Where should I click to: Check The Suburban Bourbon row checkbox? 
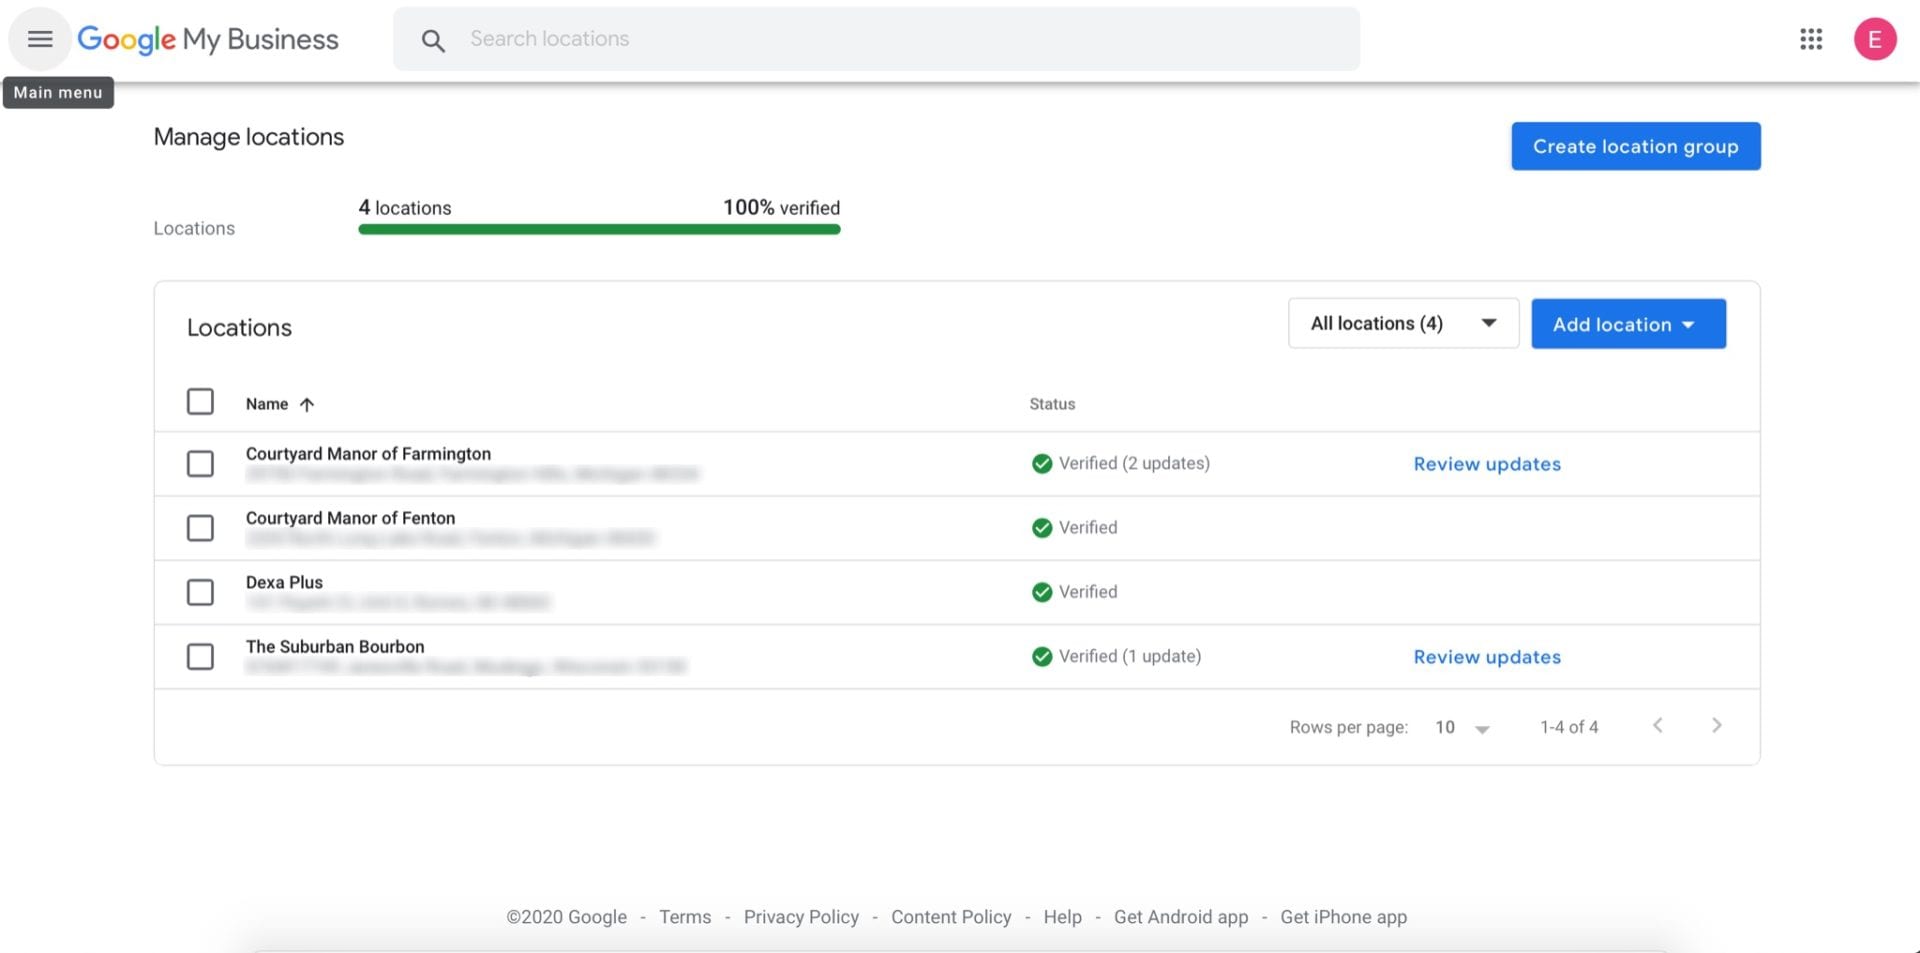[x=200, y=657]
